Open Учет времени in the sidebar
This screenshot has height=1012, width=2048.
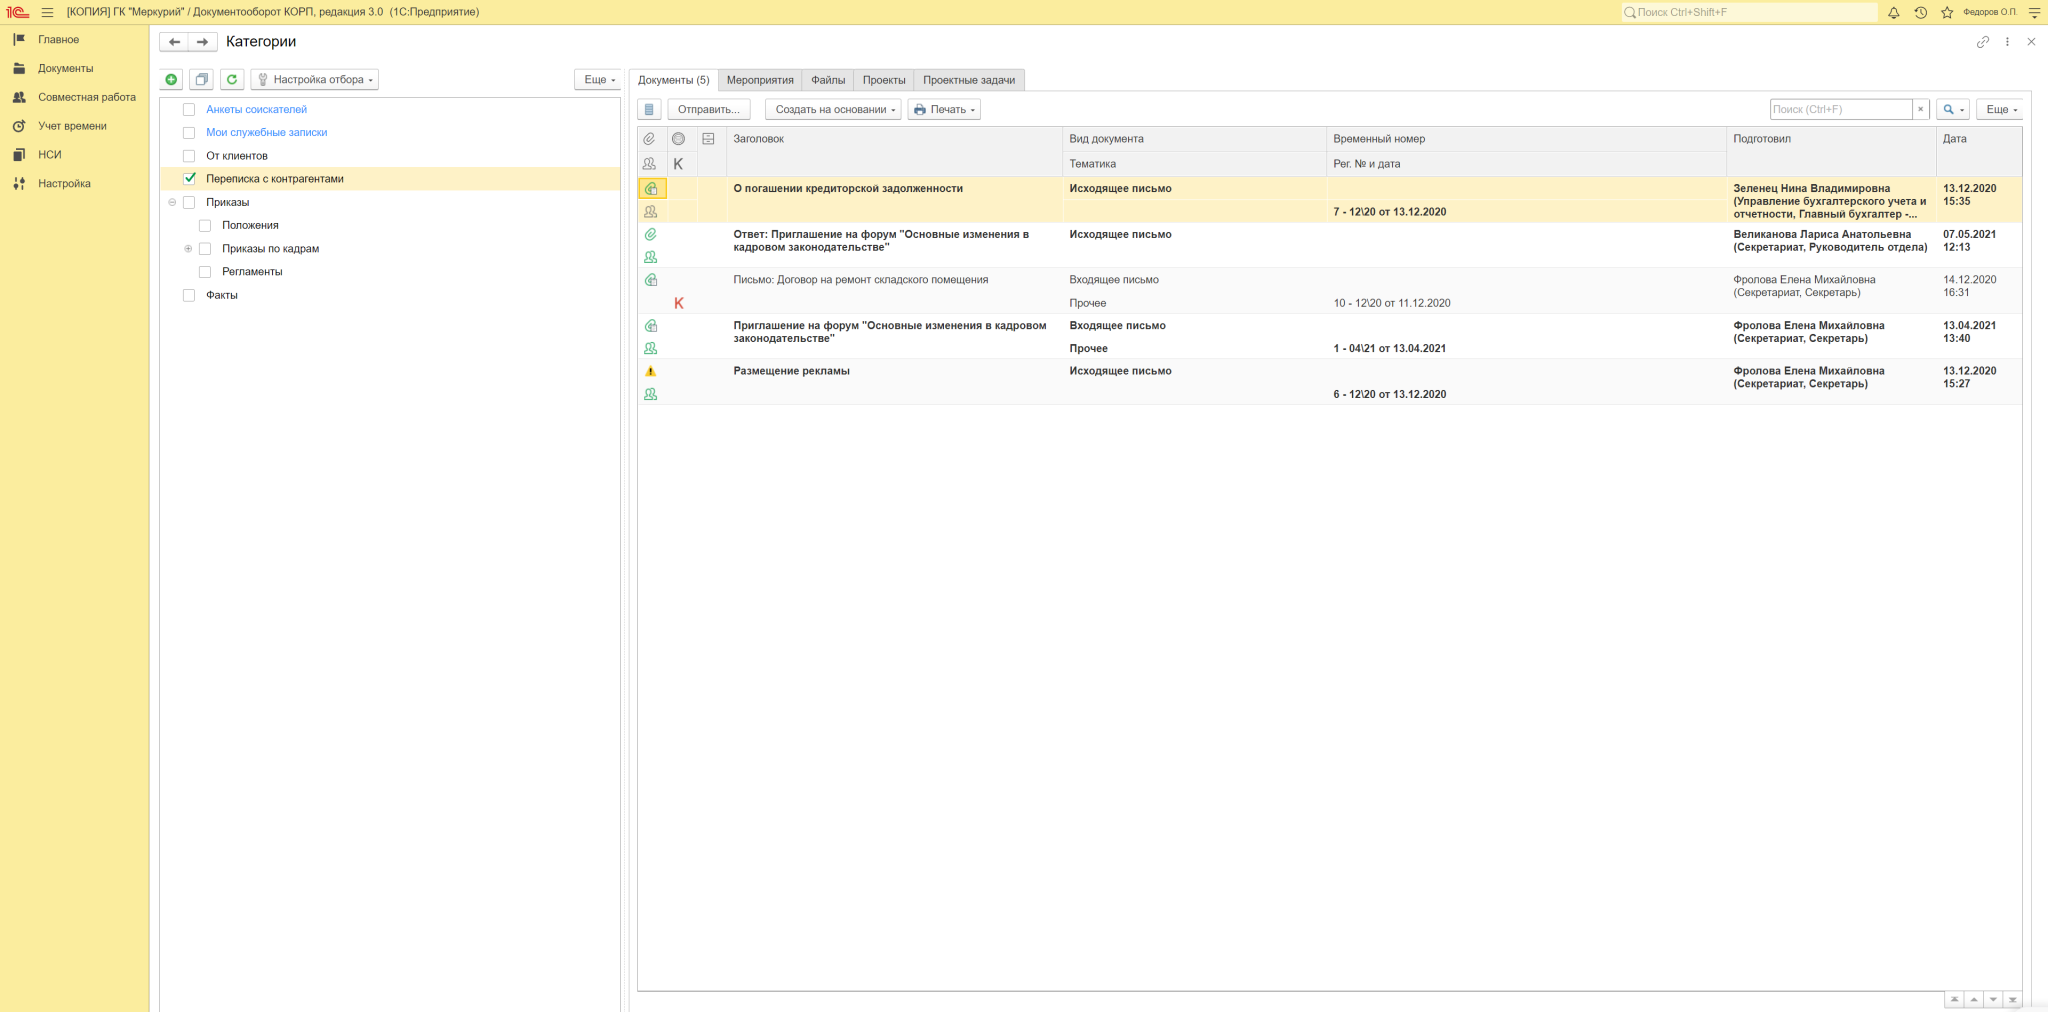(72, 126)
